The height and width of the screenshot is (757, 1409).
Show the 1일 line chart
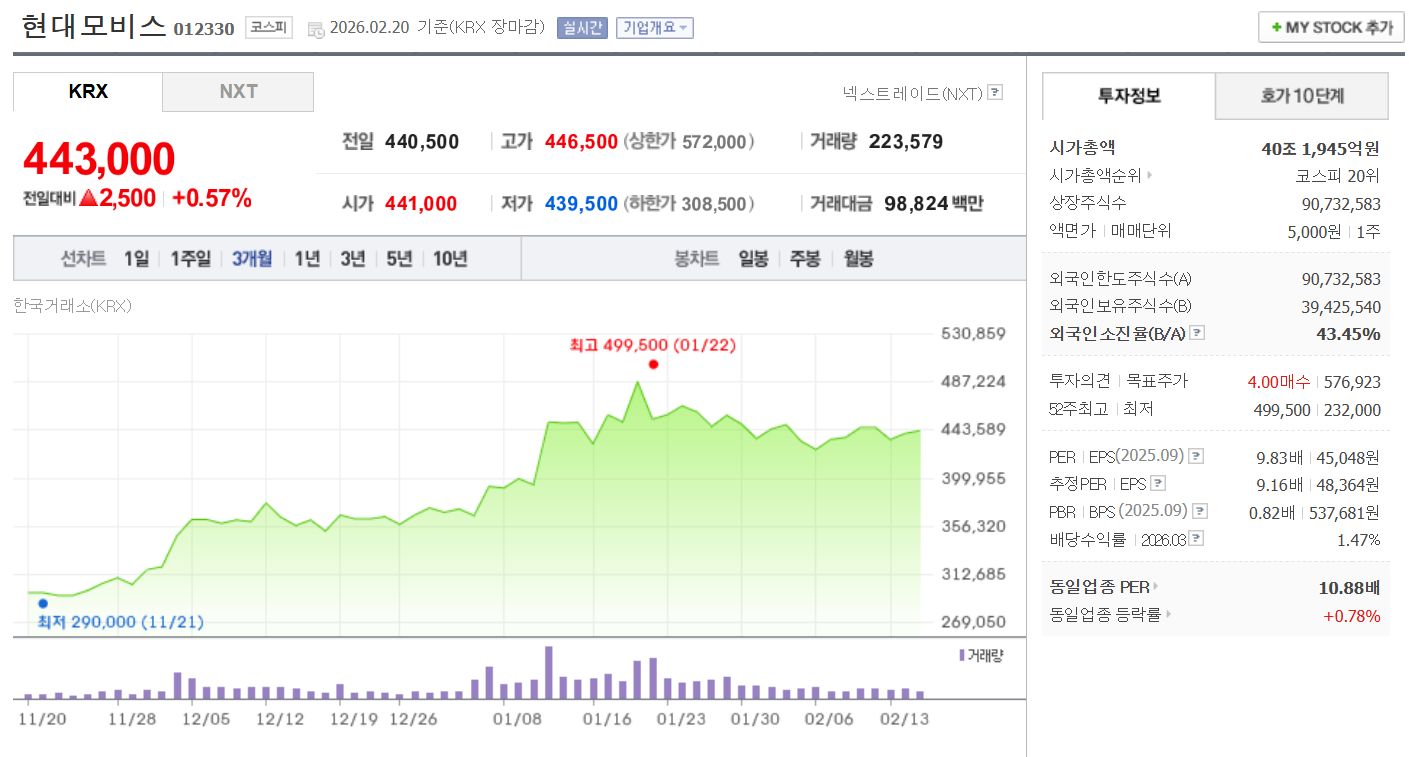(x=136, y=259)
